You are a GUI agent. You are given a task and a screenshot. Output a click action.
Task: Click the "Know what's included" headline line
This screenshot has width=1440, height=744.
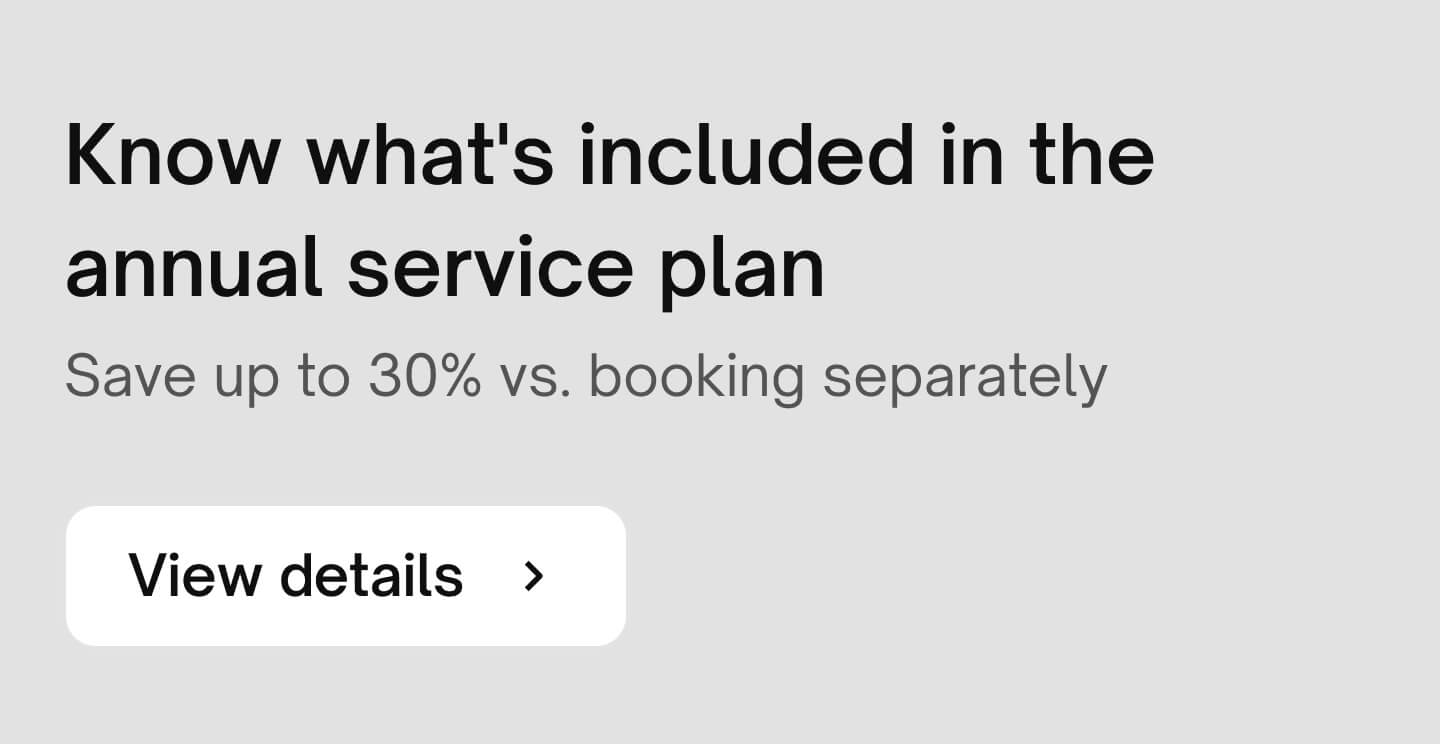click(x=610, y=155)
